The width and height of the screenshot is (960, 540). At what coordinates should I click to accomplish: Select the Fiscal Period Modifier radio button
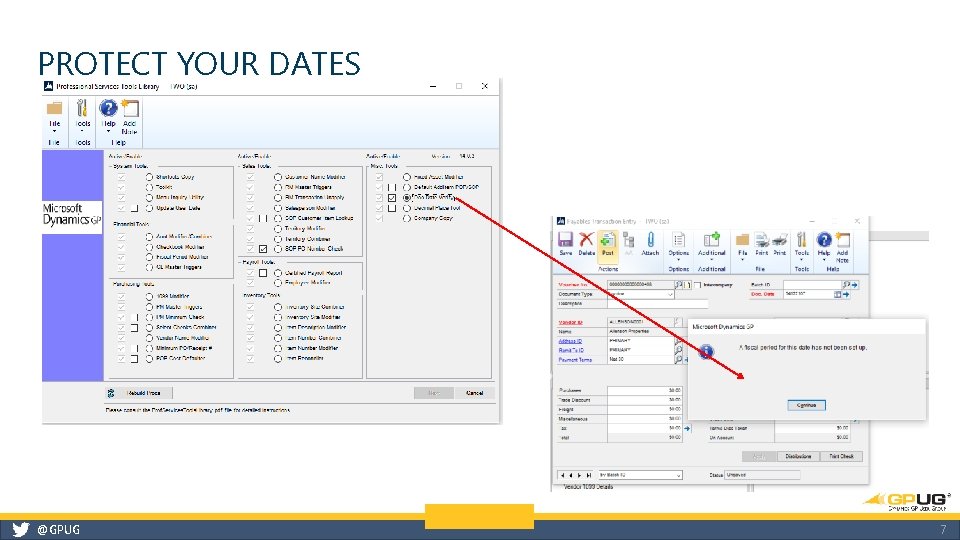click(x=149, y=257)
